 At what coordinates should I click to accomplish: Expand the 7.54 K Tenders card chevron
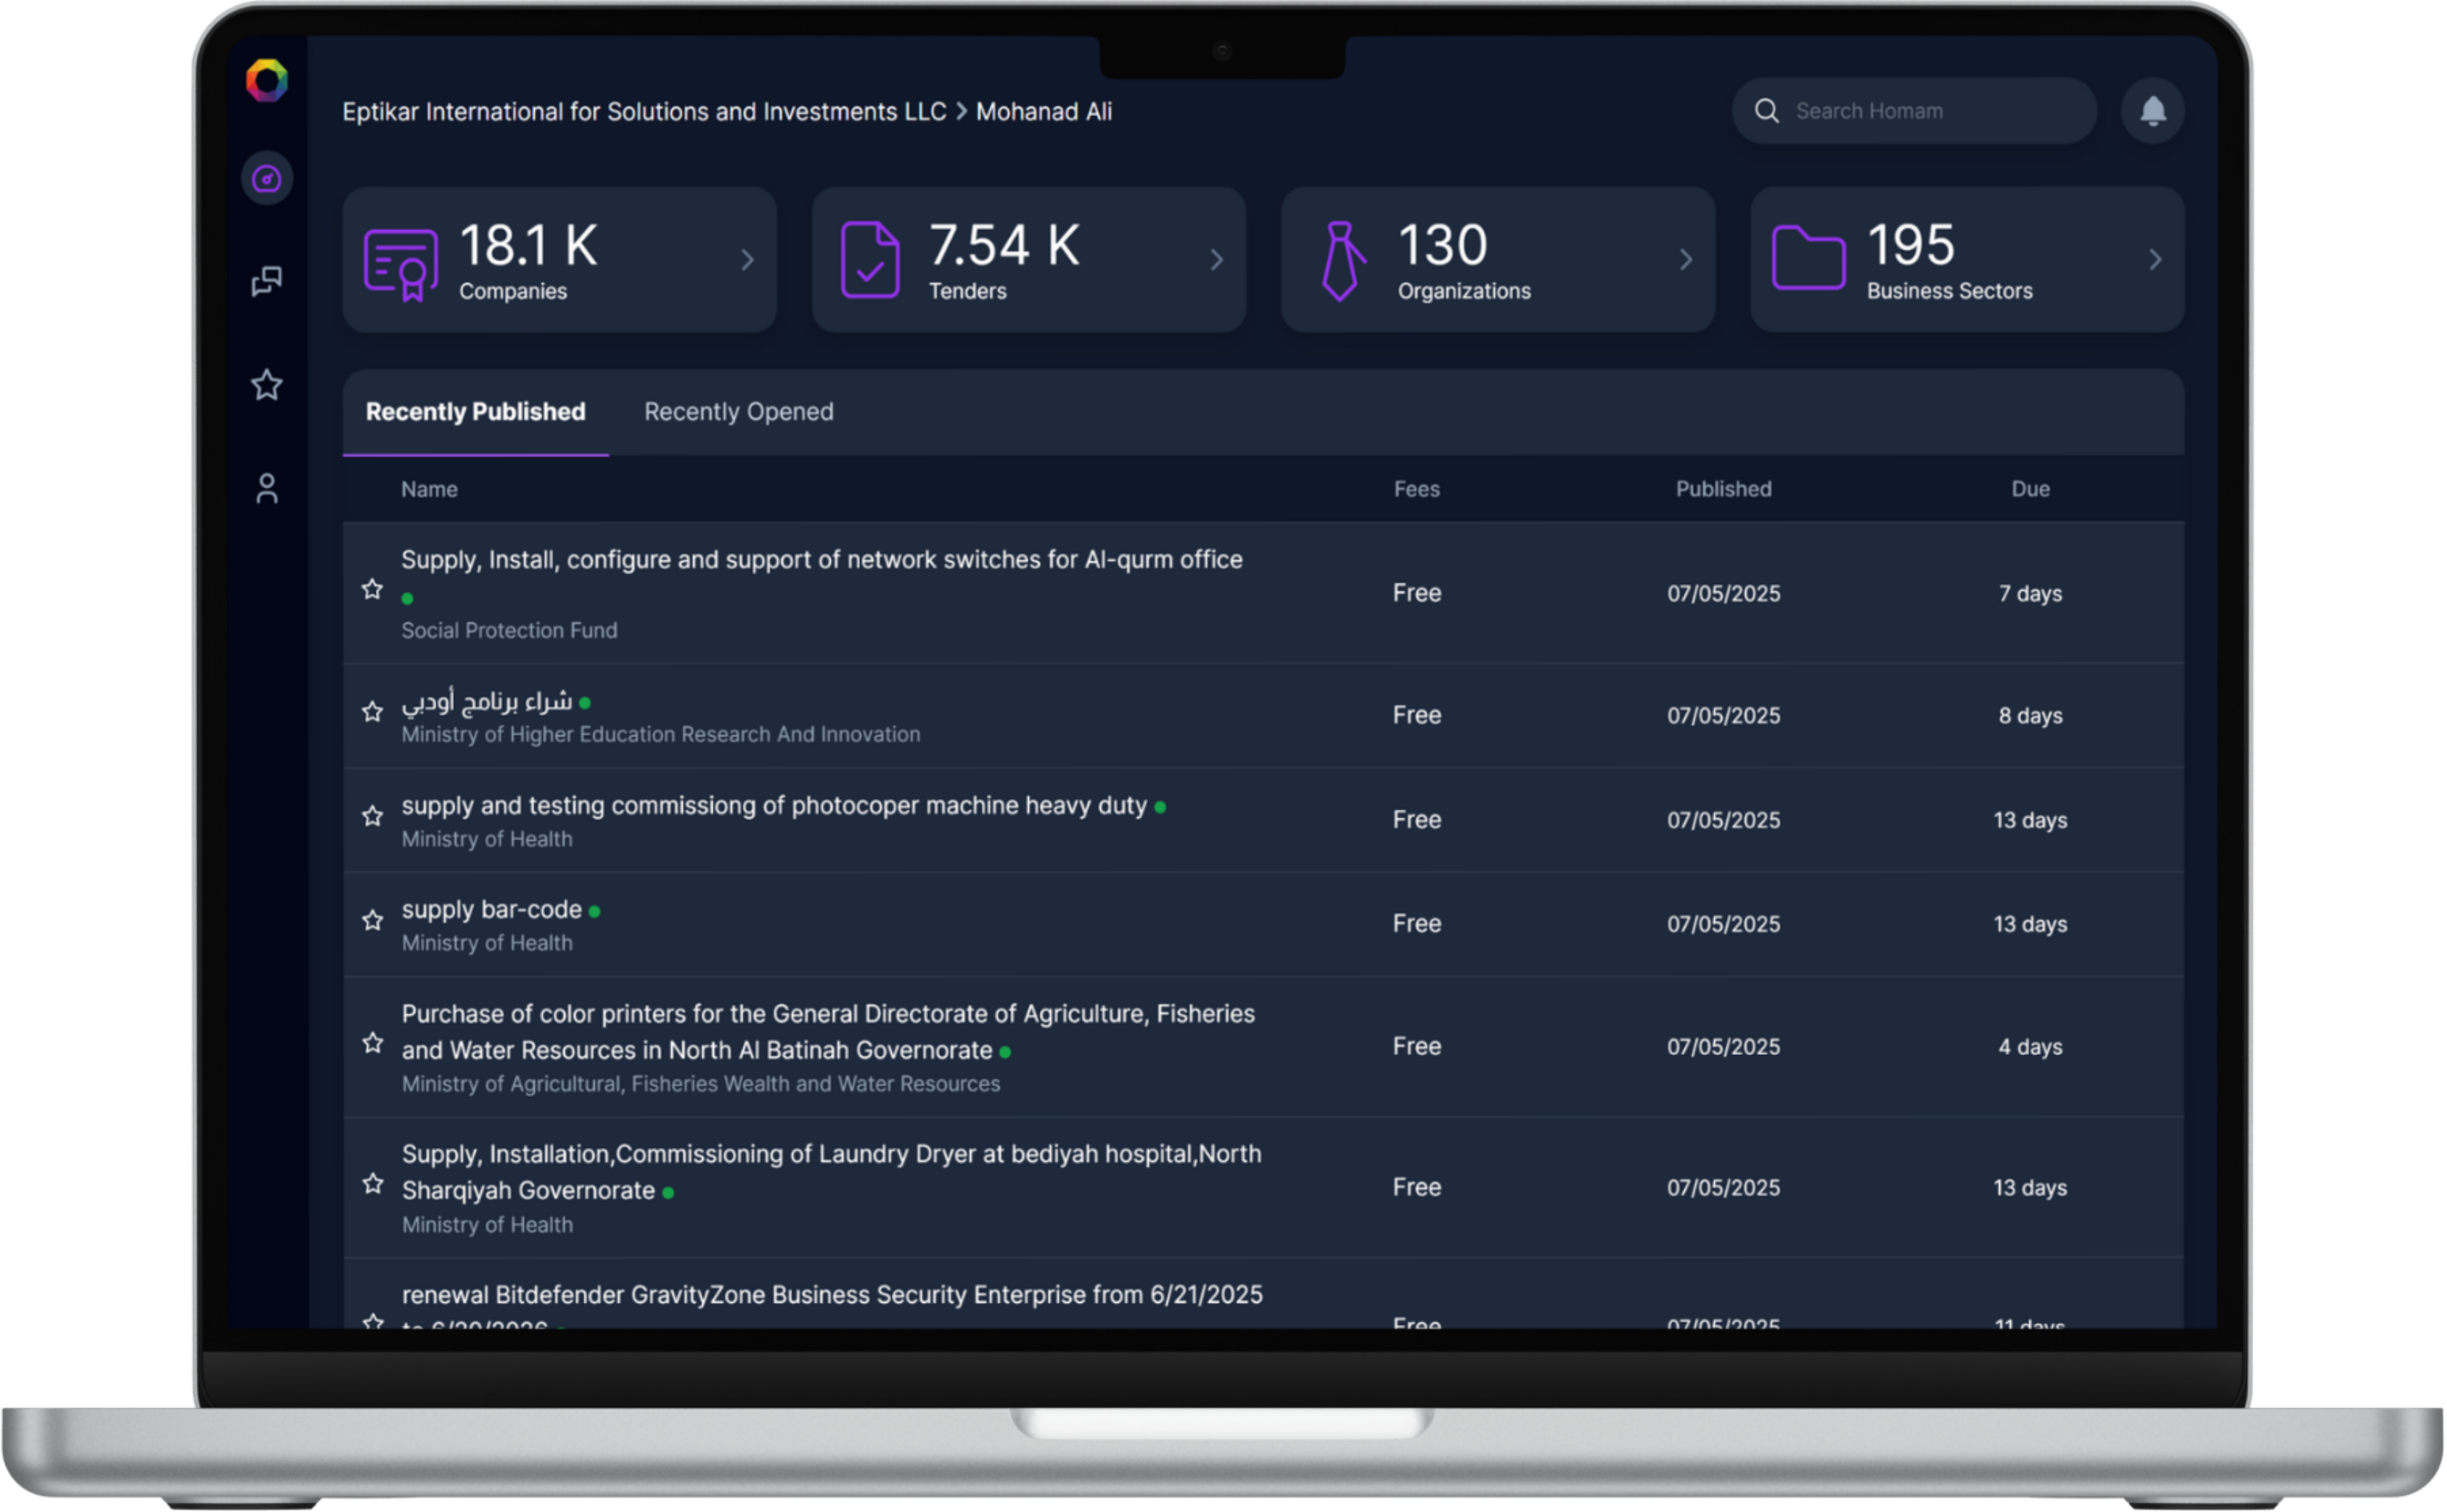click(1217, 259)
